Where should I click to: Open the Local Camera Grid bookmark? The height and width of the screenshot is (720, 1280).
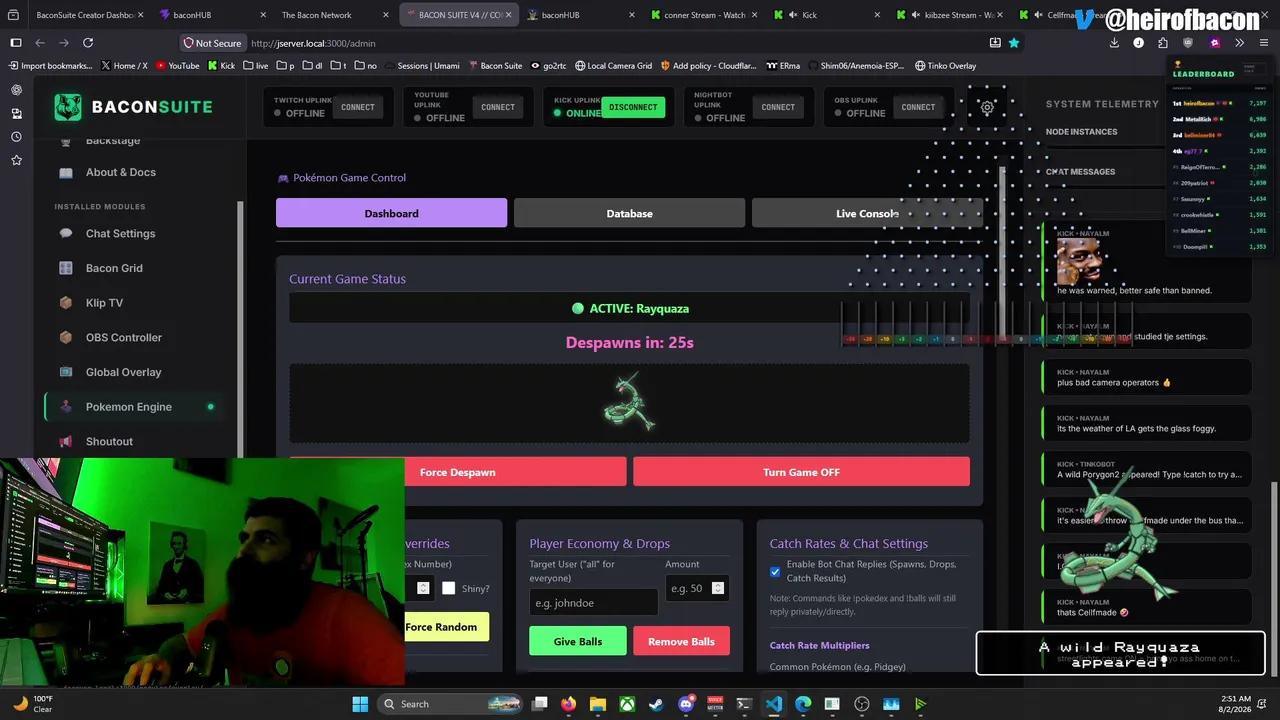pyautogui.click(x=613, y=66)
